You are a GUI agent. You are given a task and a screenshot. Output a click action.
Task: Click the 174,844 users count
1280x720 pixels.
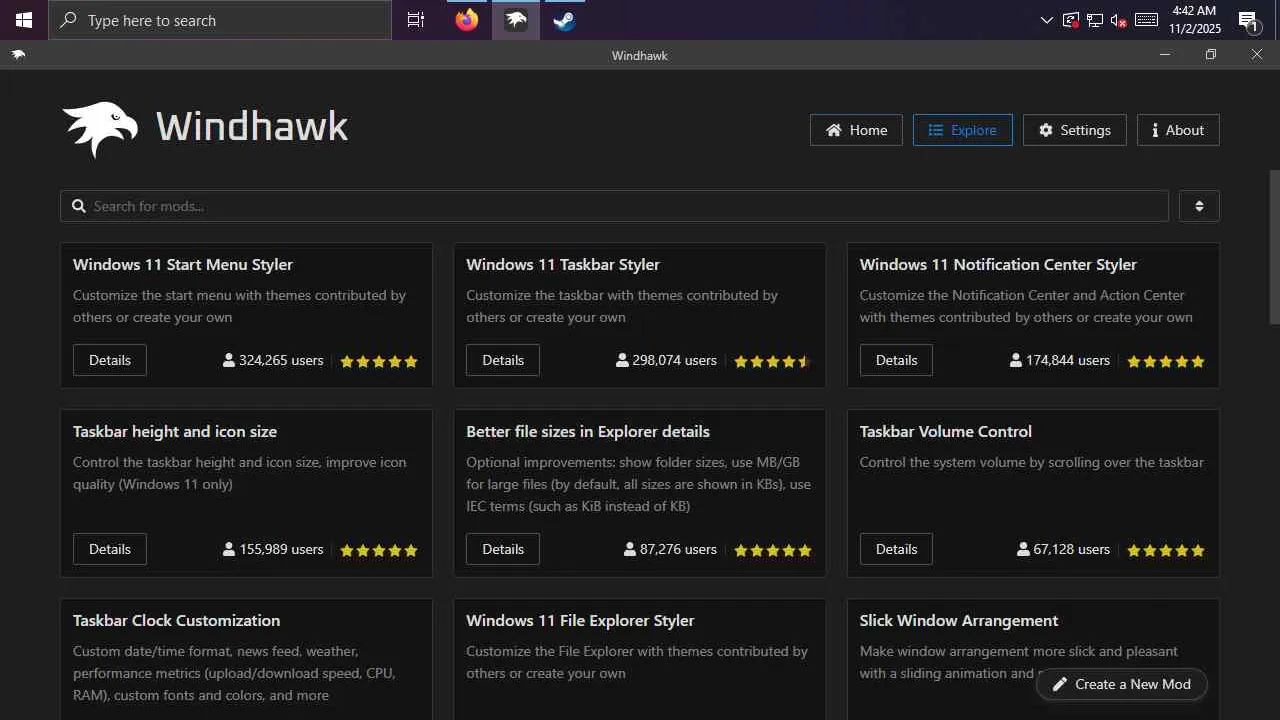[x=1060, y=360]
